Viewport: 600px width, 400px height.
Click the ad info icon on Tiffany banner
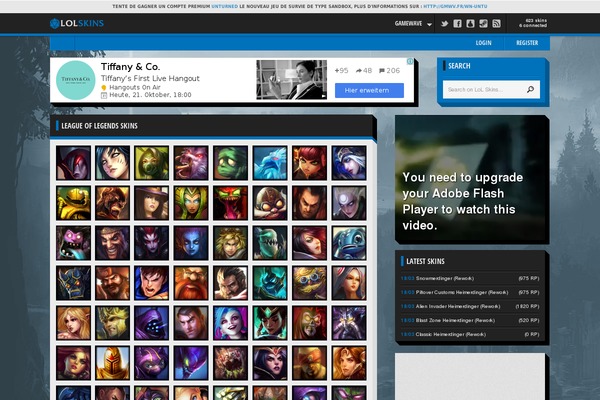410,61
